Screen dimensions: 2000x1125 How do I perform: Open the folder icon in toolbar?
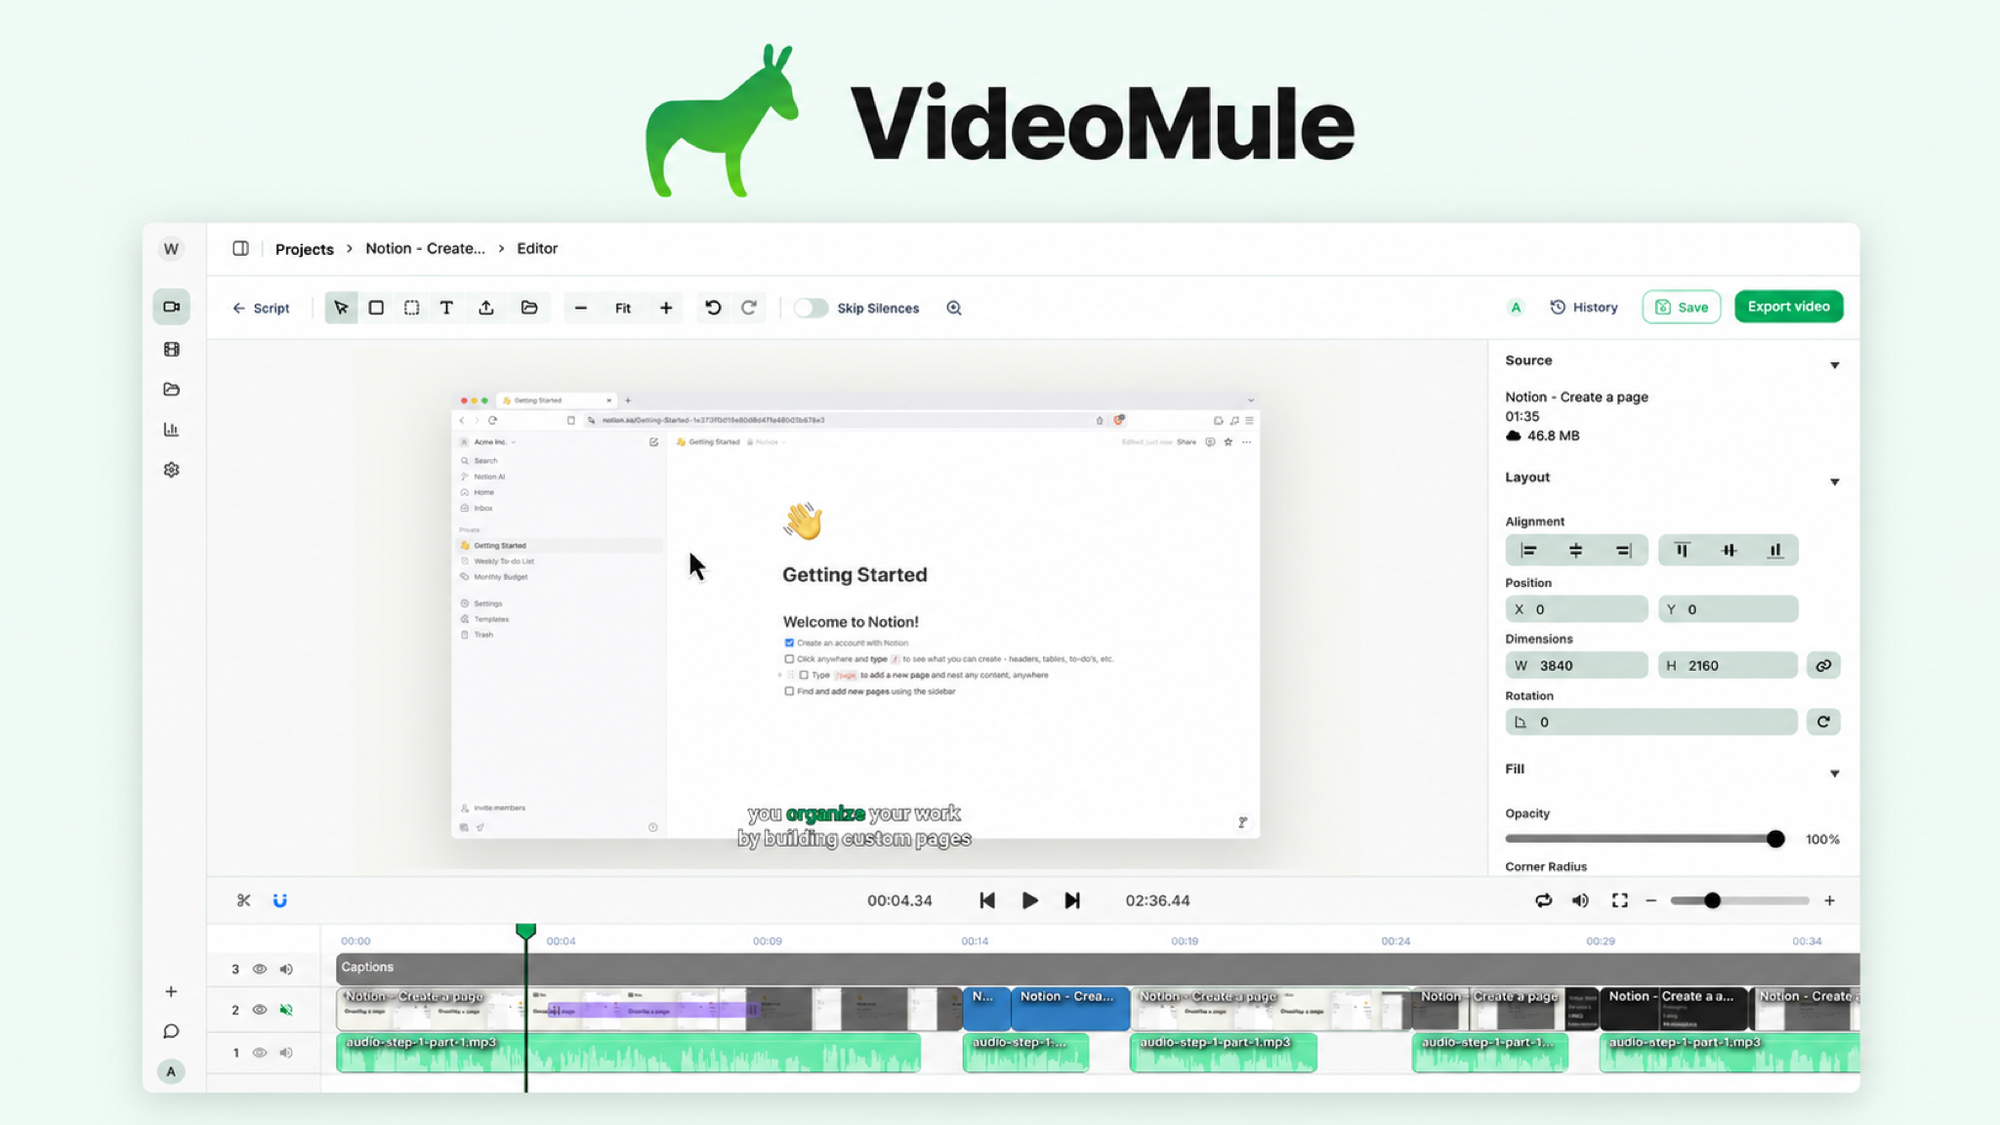(x=529, y=308)
